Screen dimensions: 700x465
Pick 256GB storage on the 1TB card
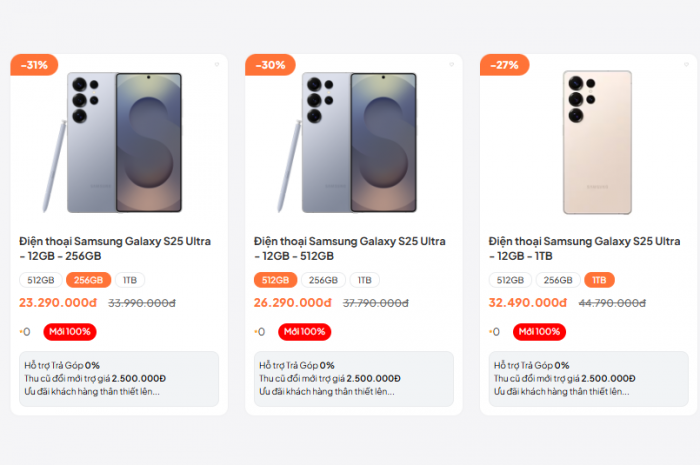(x=558, y=280)
